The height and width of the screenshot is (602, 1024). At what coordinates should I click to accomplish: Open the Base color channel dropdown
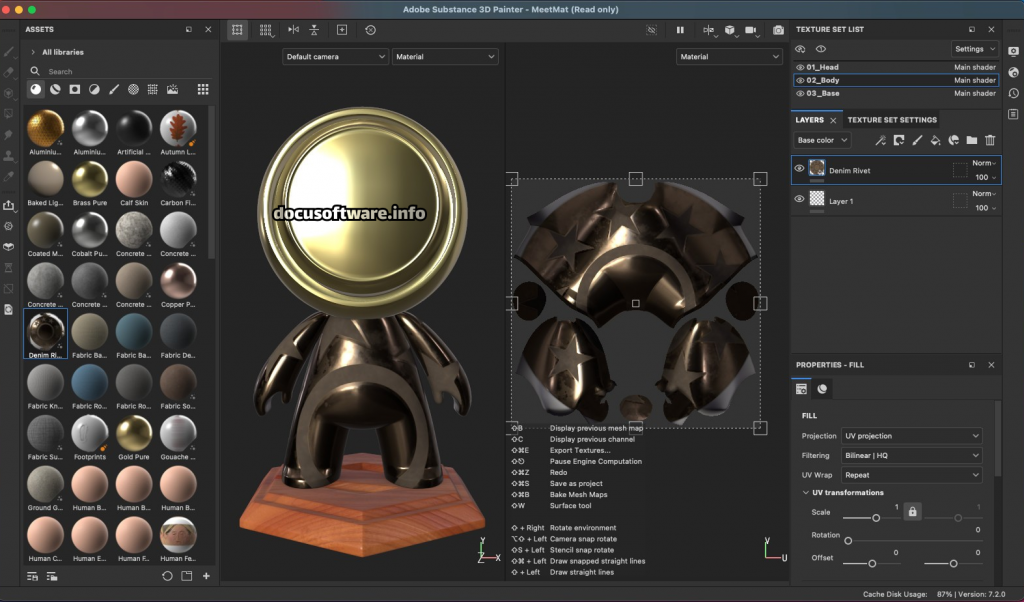pos(822,140)
